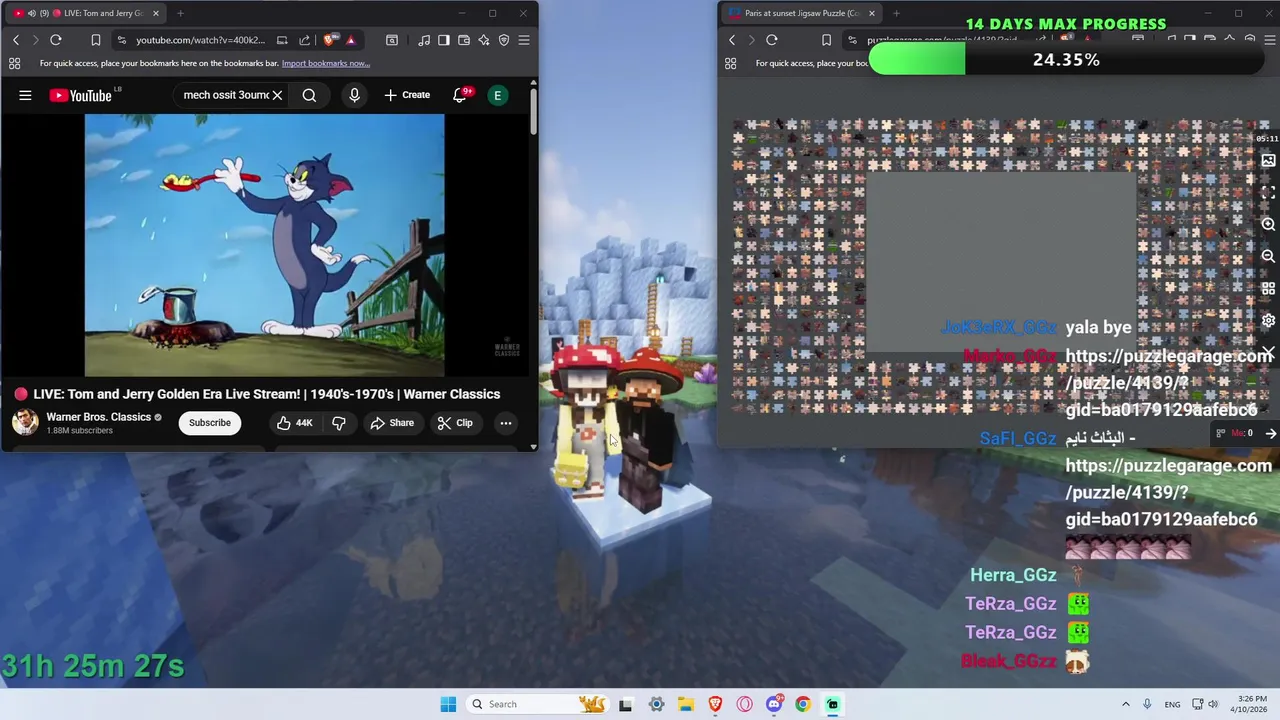Image resolution: width=1280 pixels, height=720 pixels.
Task: Open a new tab in YouTube window
Action: 180,13
